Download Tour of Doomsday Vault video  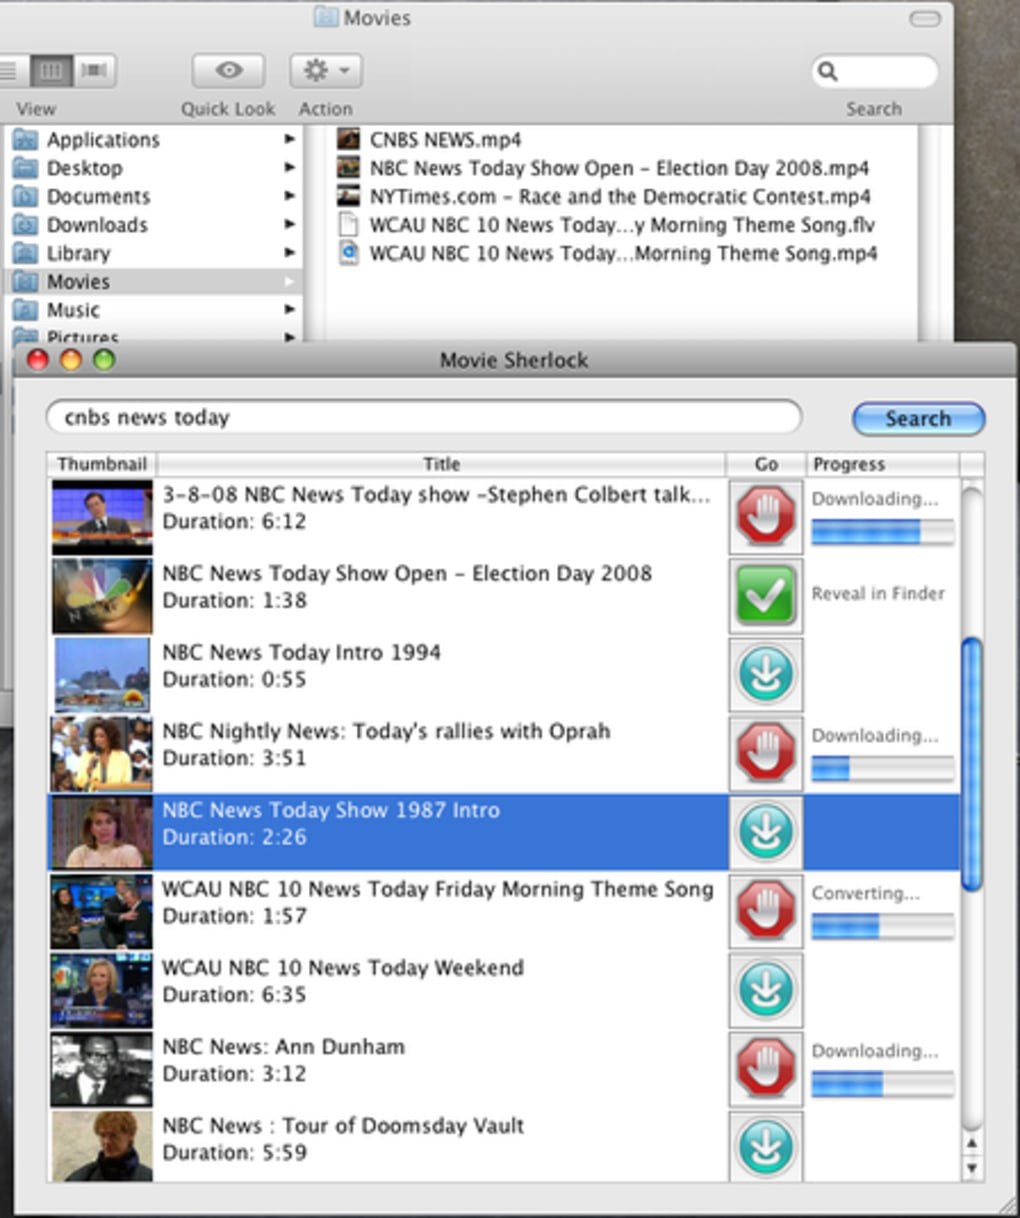[x=766, y=1147]
